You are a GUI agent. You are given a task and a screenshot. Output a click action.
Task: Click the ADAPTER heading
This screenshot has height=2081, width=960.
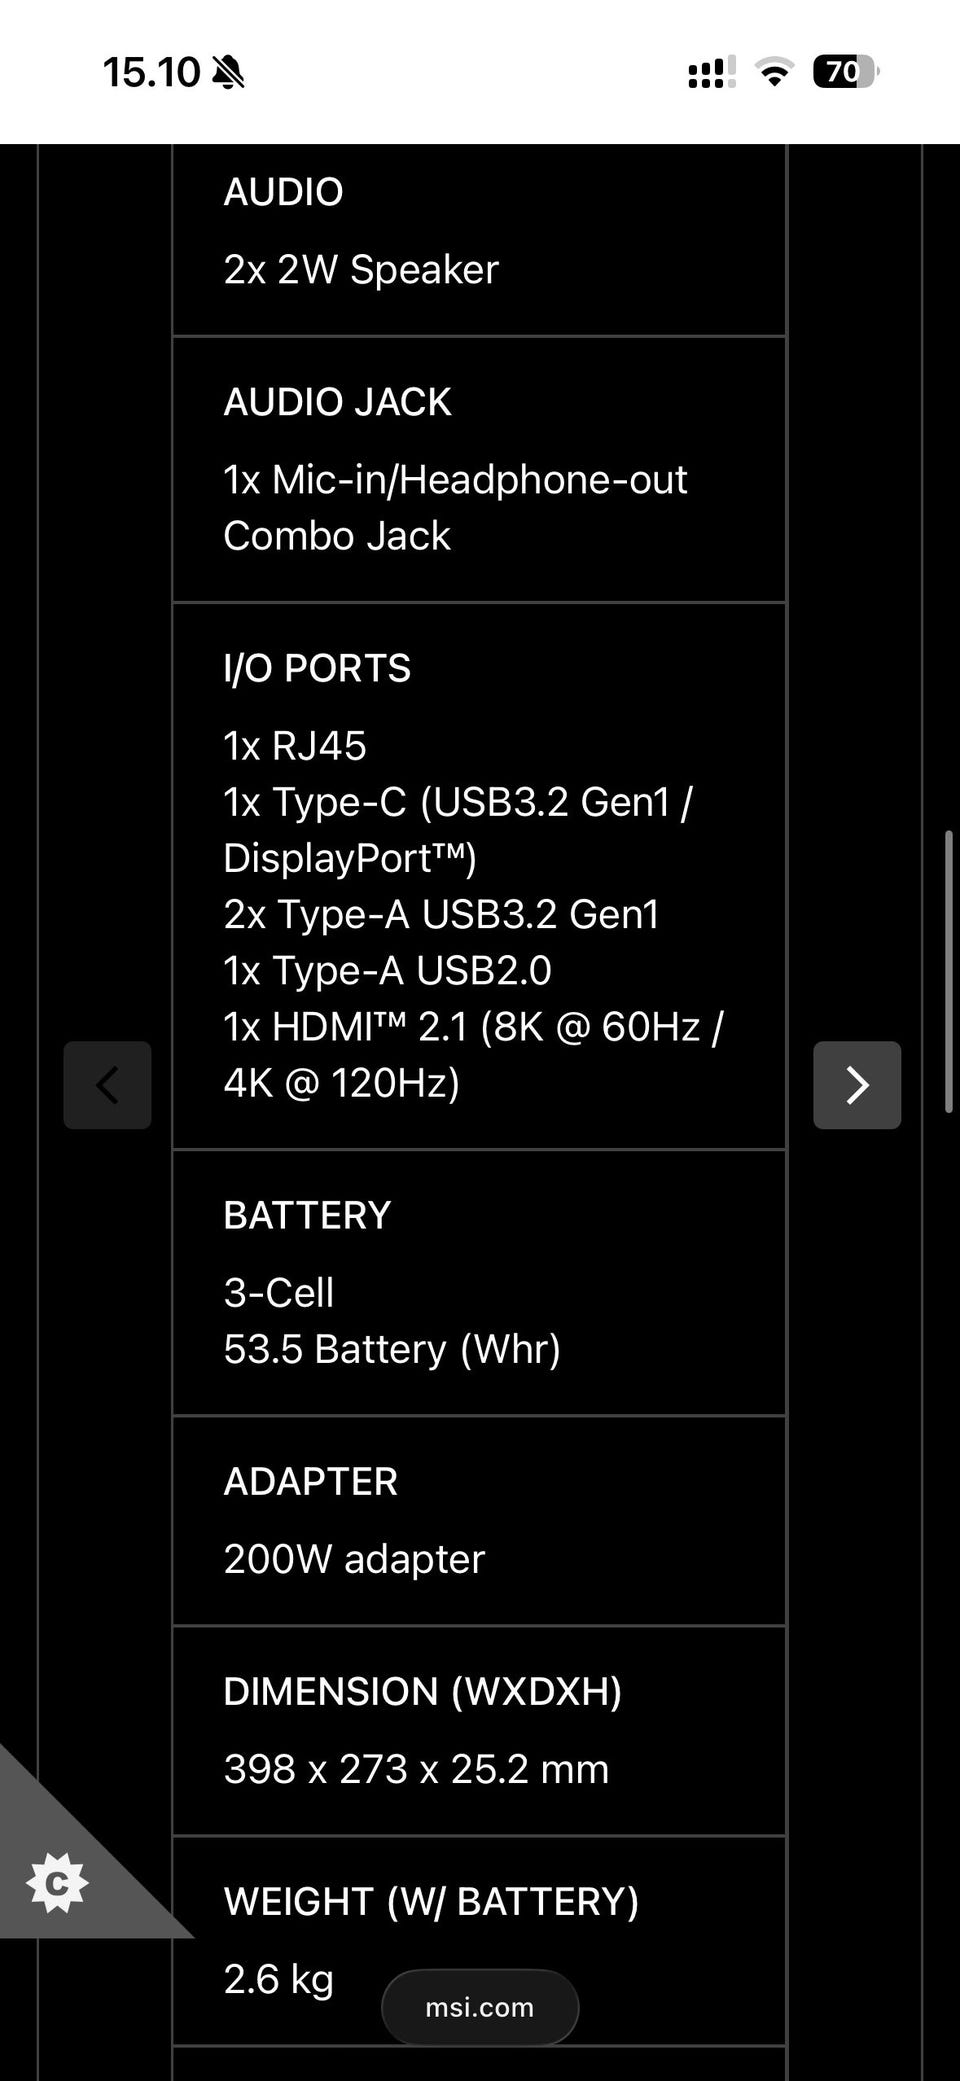pyautogui.click(x=310, y=1481)
